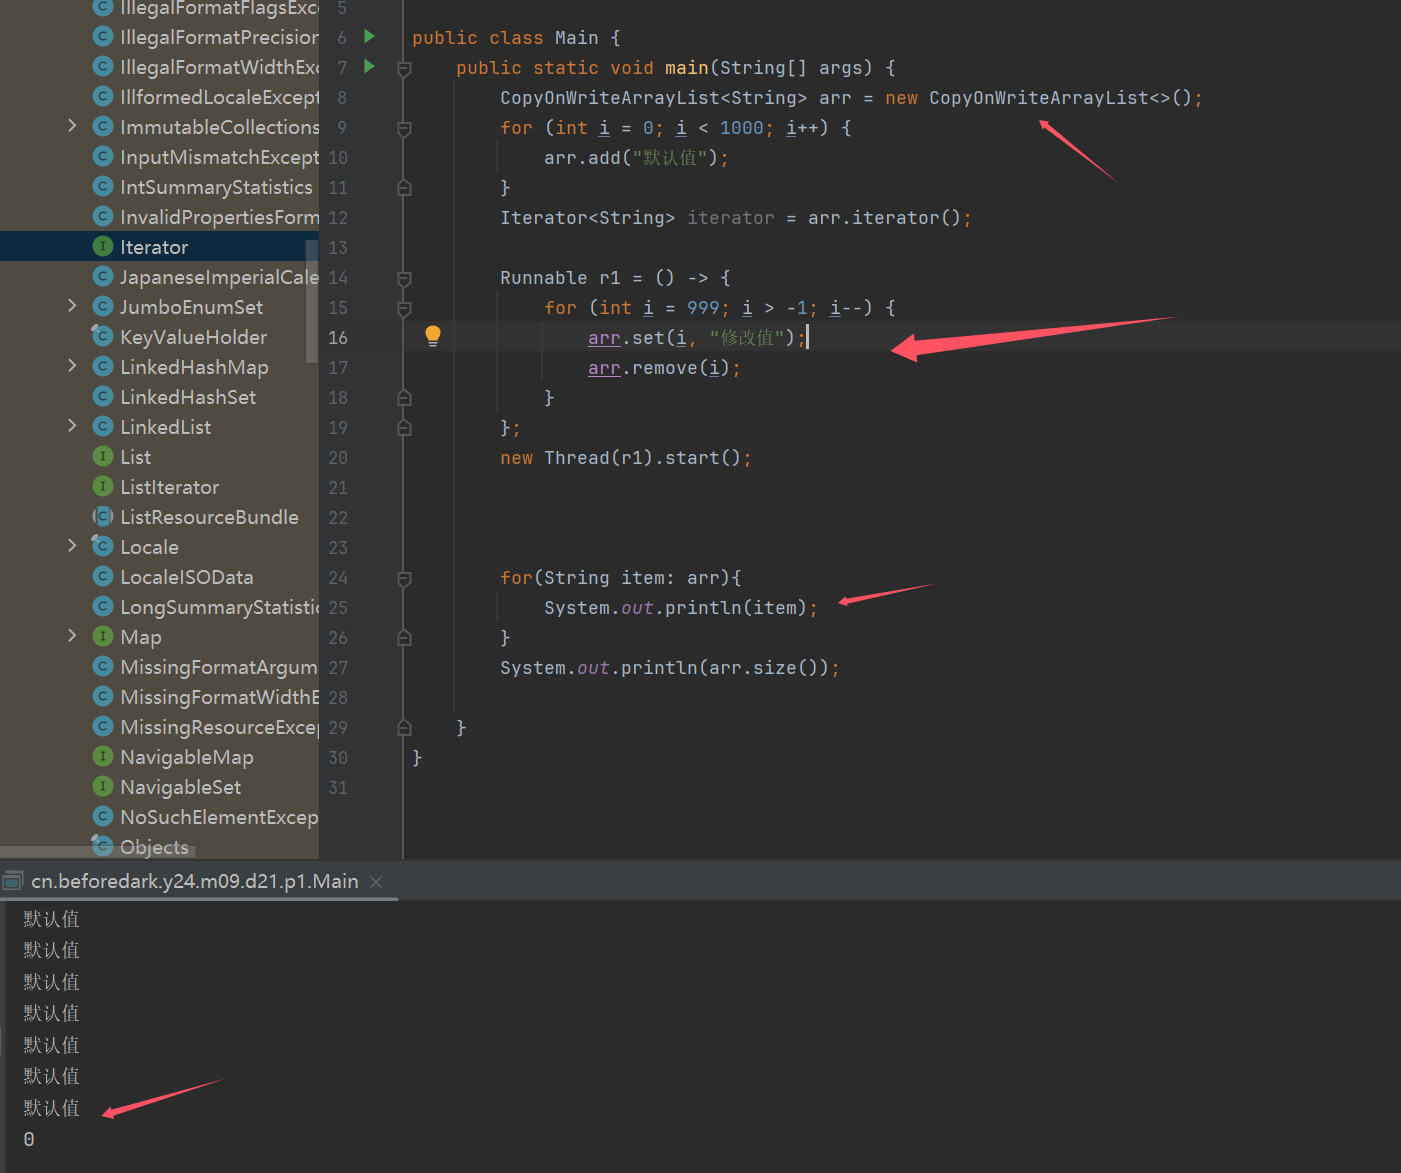Select LocaleISOData class in tree
The height and width of the screenshot is (1173, 1401).
click(186, 577)
